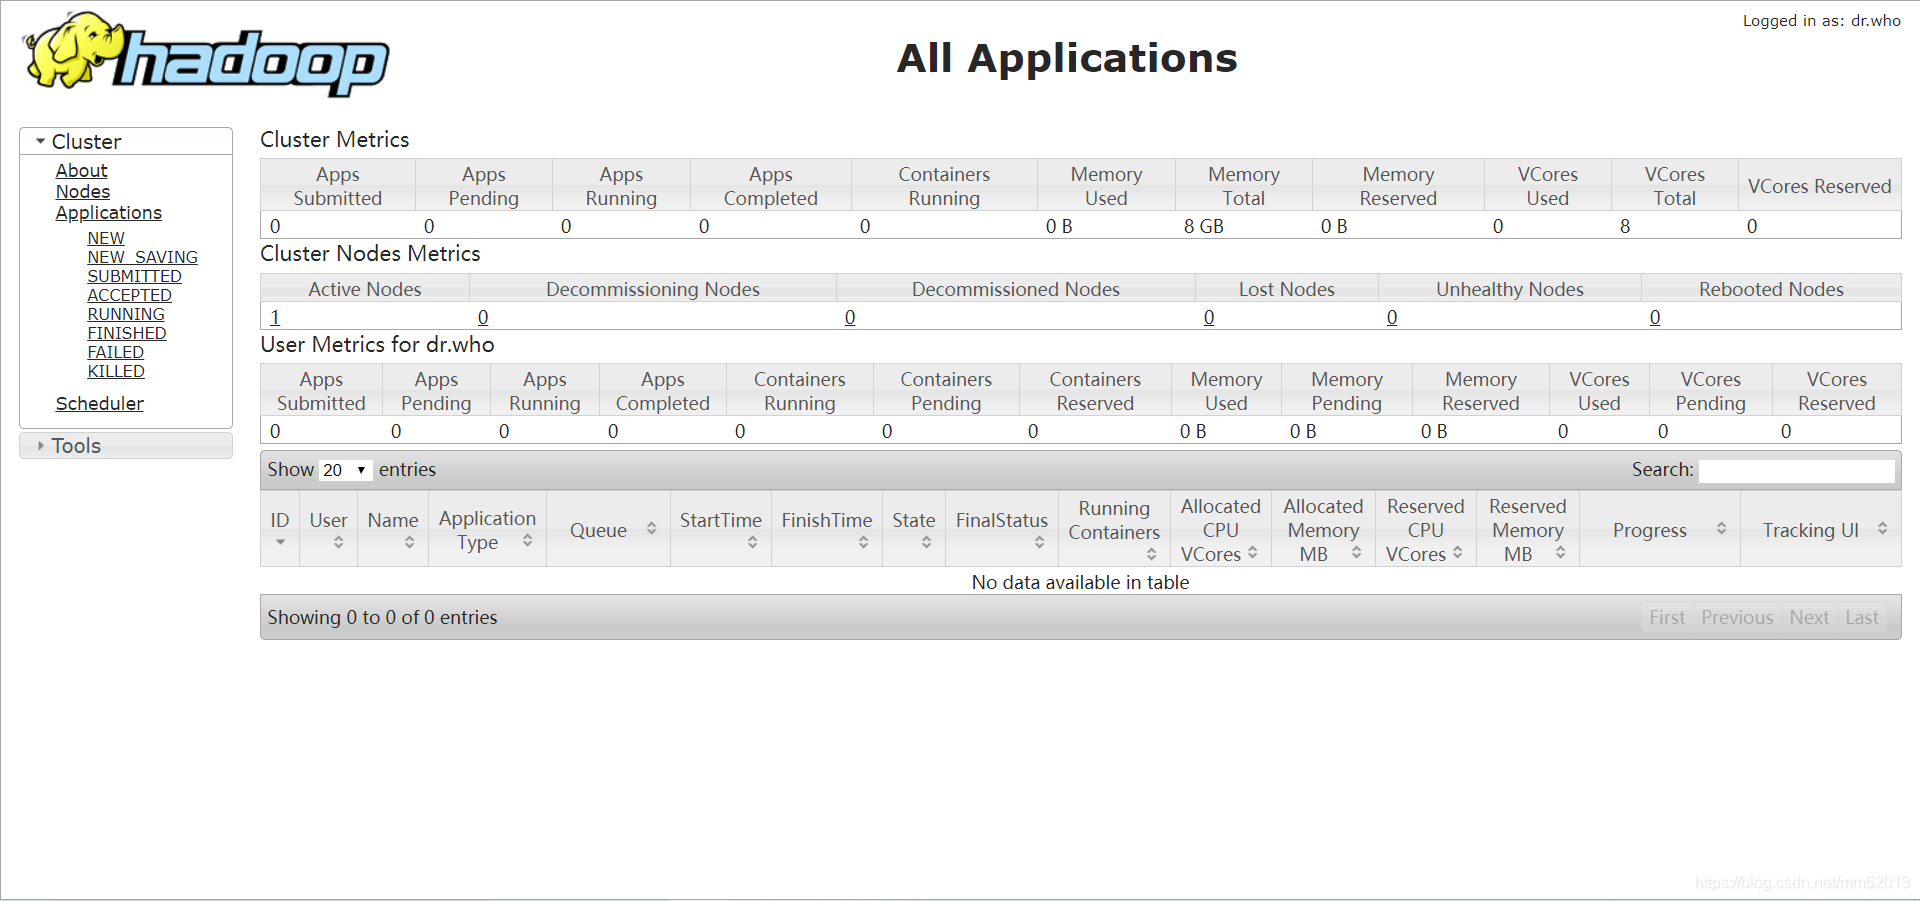The image size is (1920, 901).
Task: Go to Last page of entries
Action: click(x=1862, y=618)
